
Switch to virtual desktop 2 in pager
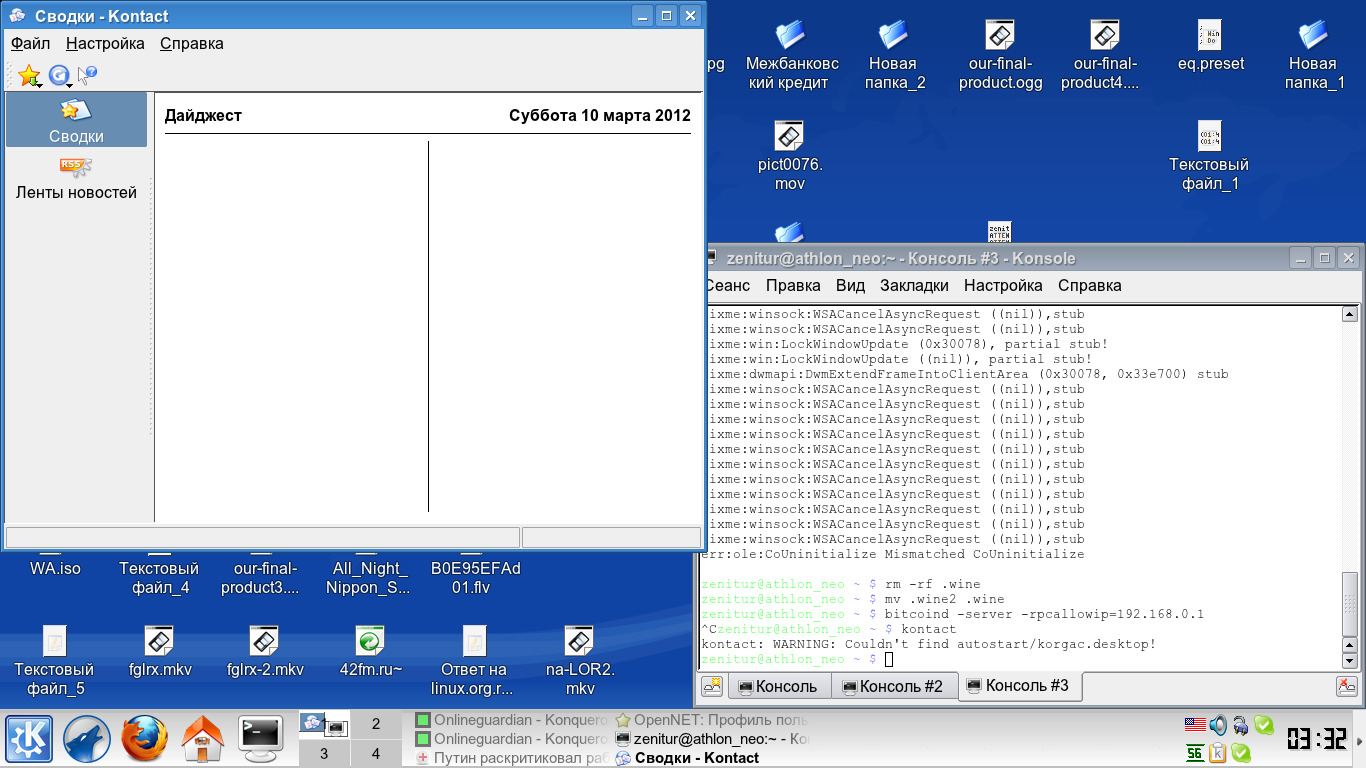coord(376,724)
